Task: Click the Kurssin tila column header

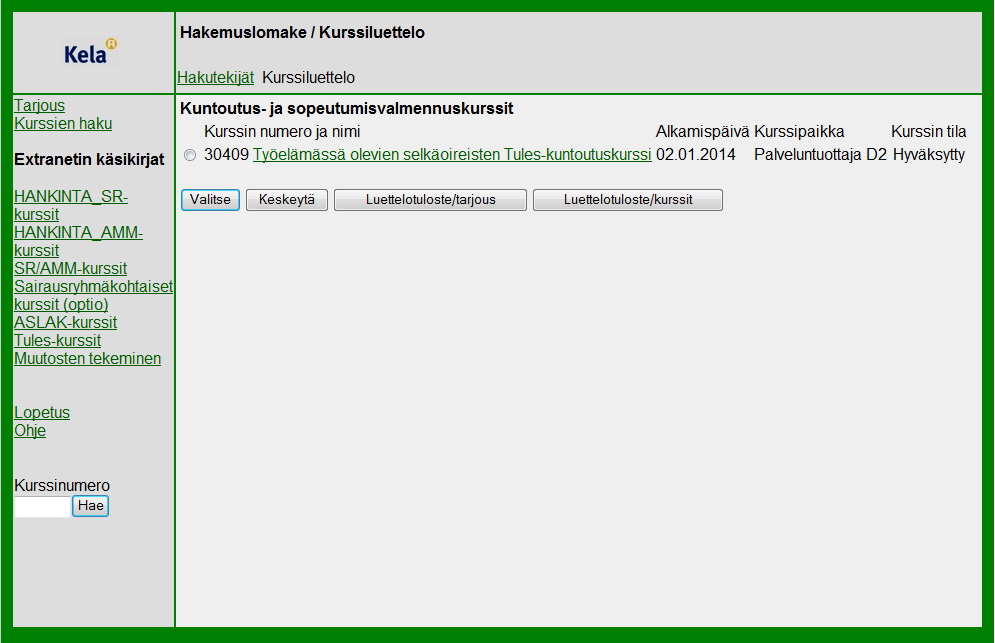Action: tap(928, 131)
